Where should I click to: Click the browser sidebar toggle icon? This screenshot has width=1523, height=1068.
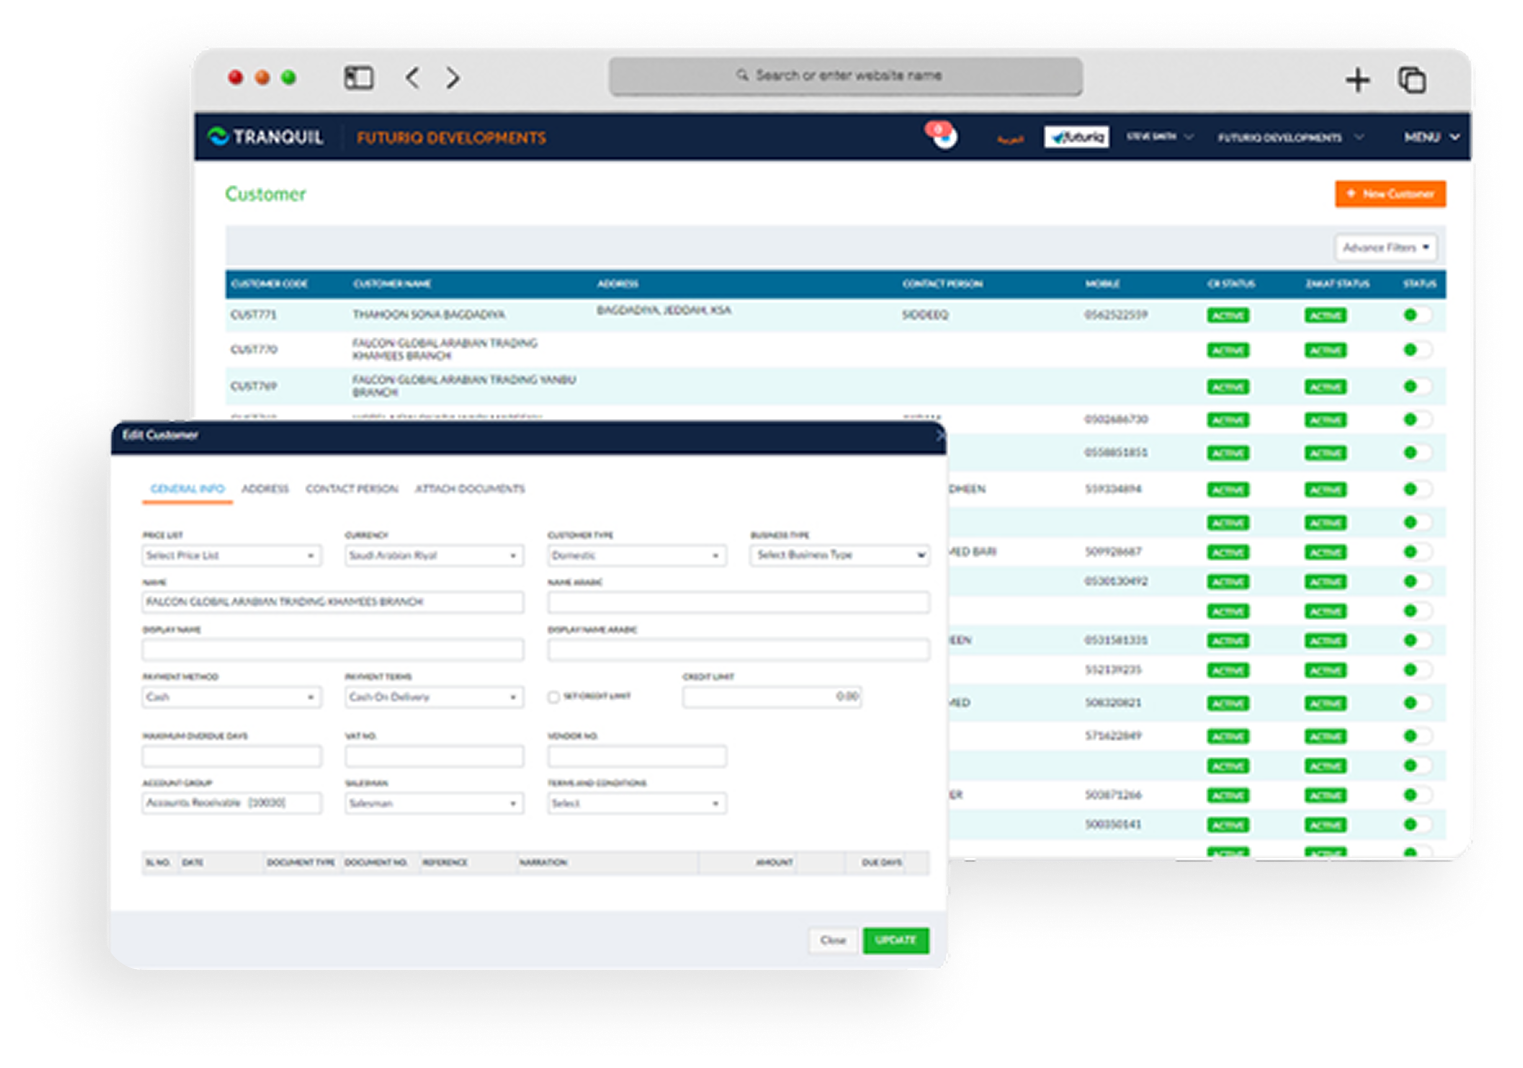pos(358,78)
